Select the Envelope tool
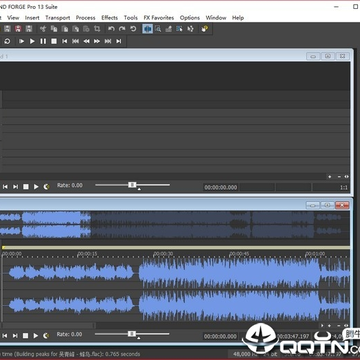Image resolution: width=360 pixels, height=360 pixels. [x=190, y=29]
